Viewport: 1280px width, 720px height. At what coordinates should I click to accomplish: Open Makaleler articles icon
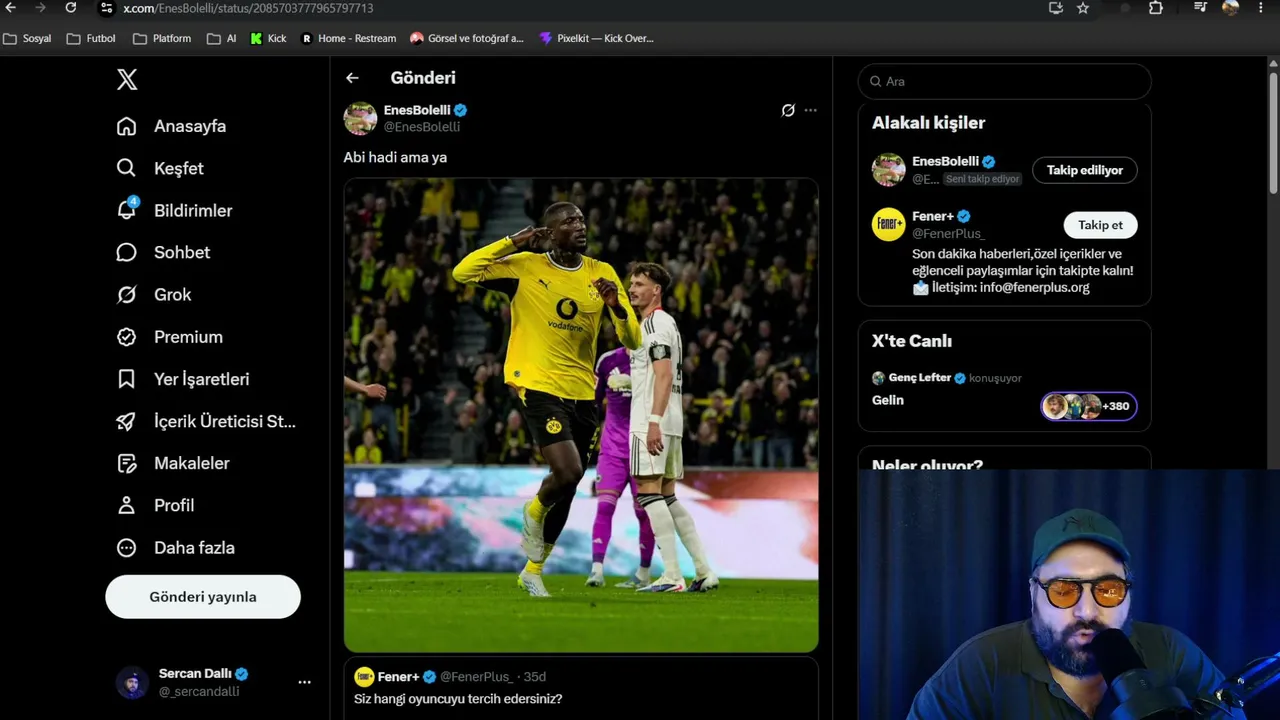pos(126,463)
